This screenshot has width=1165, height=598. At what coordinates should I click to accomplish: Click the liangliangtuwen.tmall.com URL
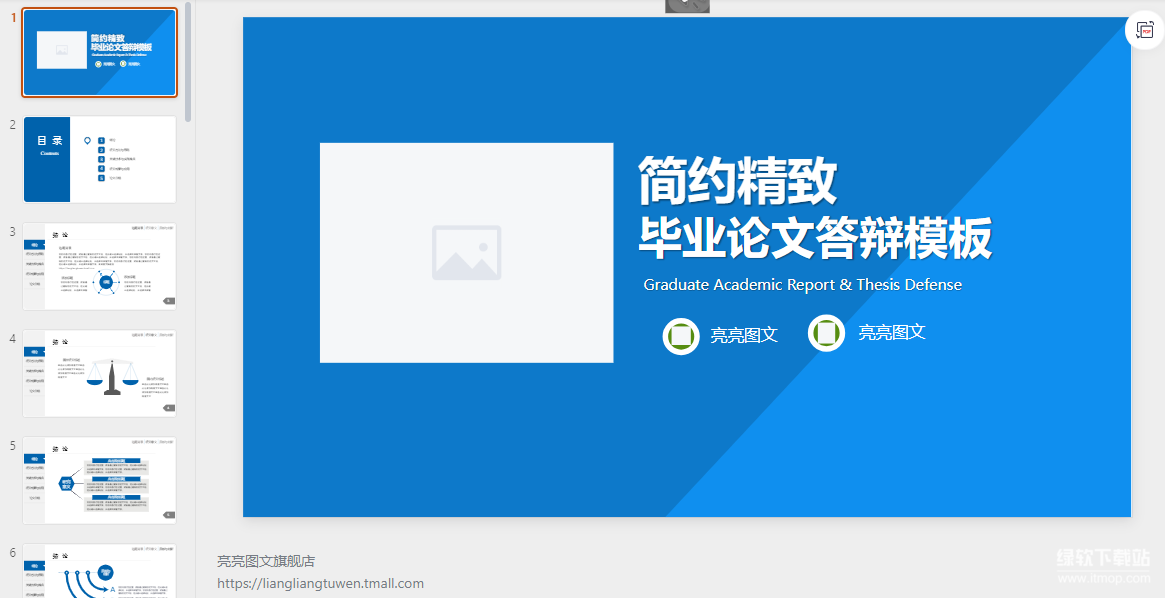tap(320, 583)
